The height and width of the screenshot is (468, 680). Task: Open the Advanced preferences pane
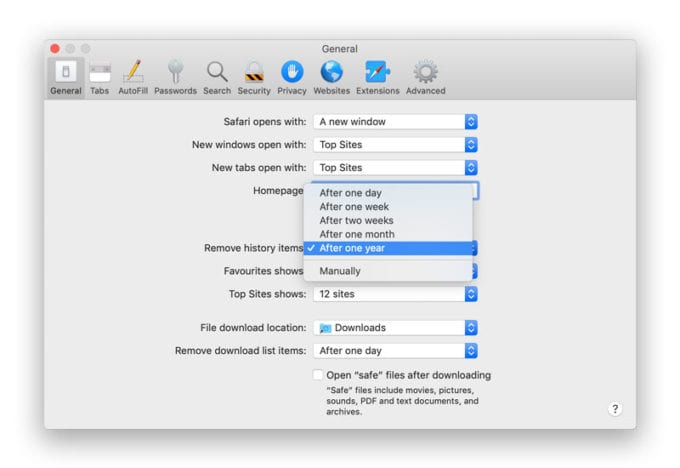click(425, 77)
